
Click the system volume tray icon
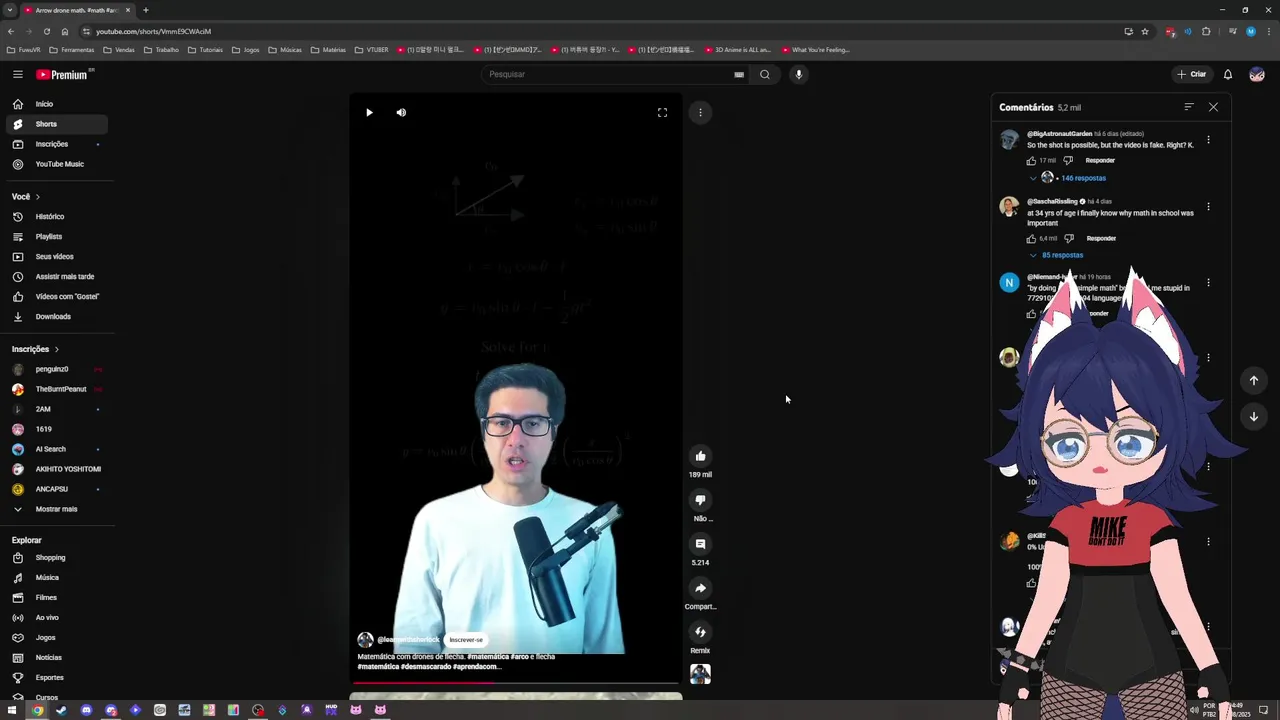tap(1194, 710)
